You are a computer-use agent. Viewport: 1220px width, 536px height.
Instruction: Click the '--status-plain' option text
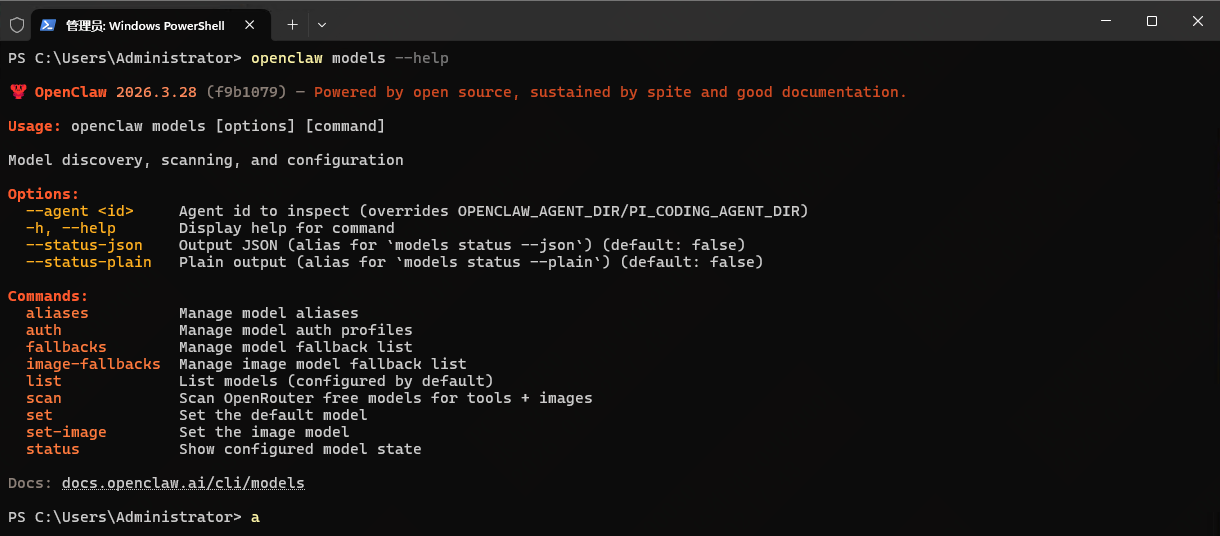pos(89,262)
